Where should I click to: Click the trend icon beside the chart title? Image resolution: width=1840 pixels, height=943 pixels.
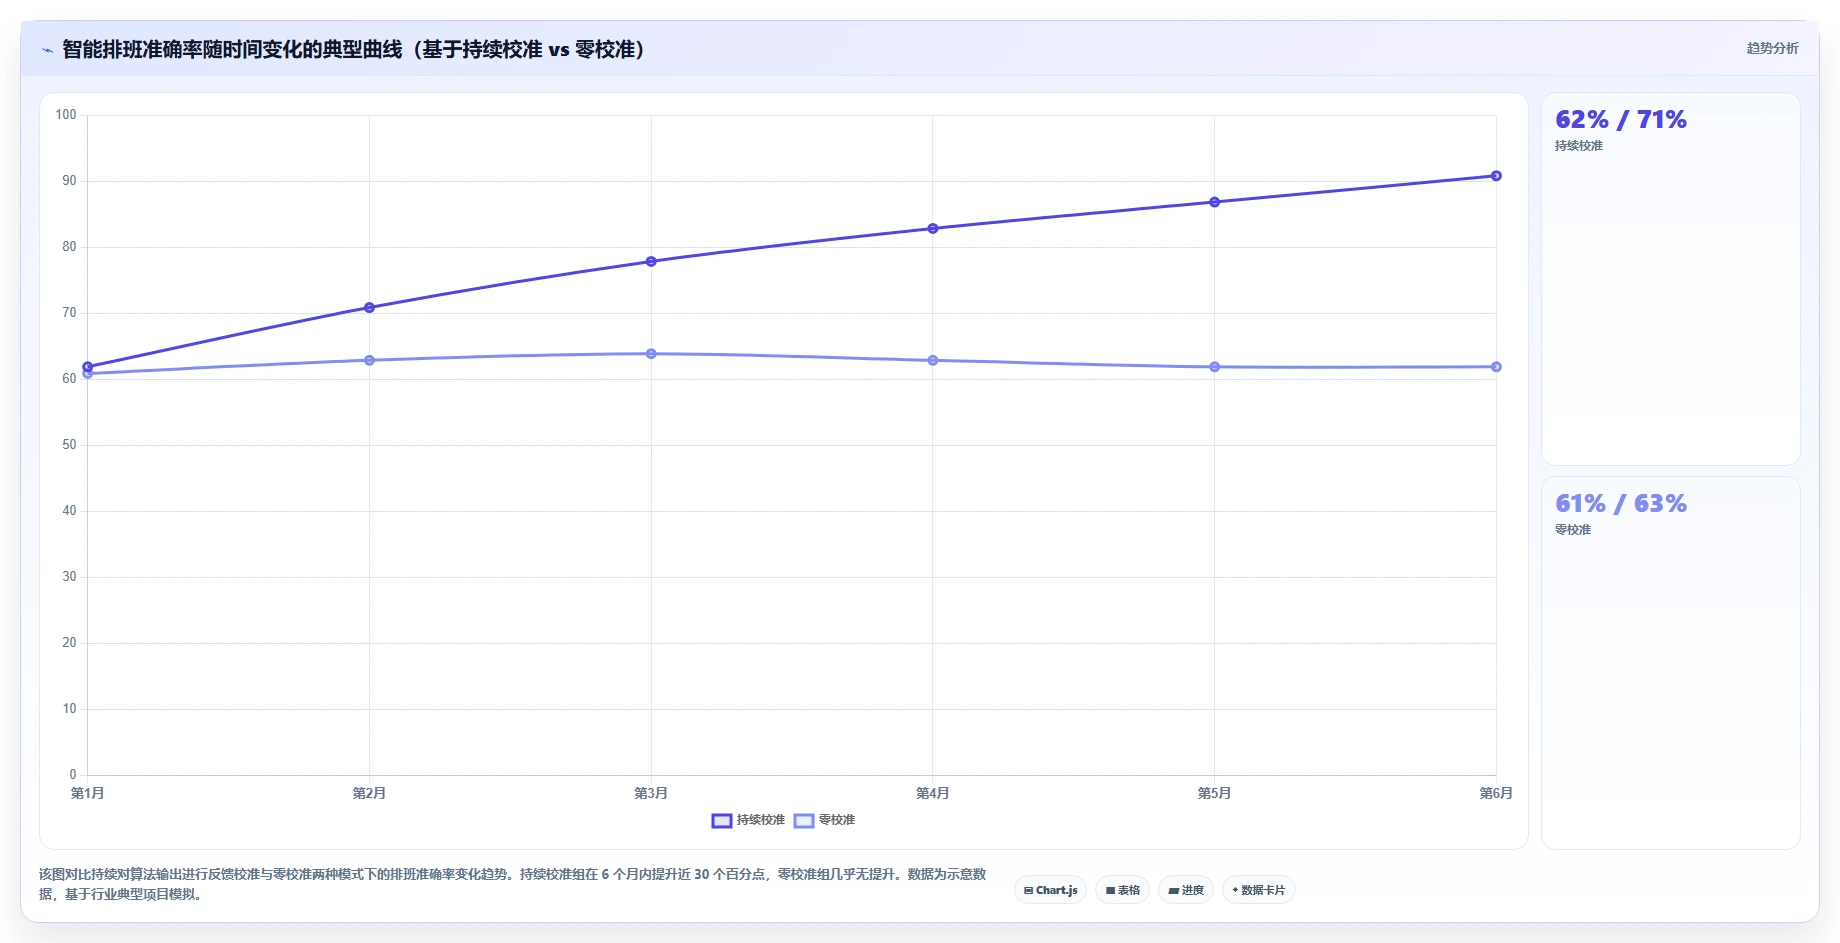tap(47, 50)
